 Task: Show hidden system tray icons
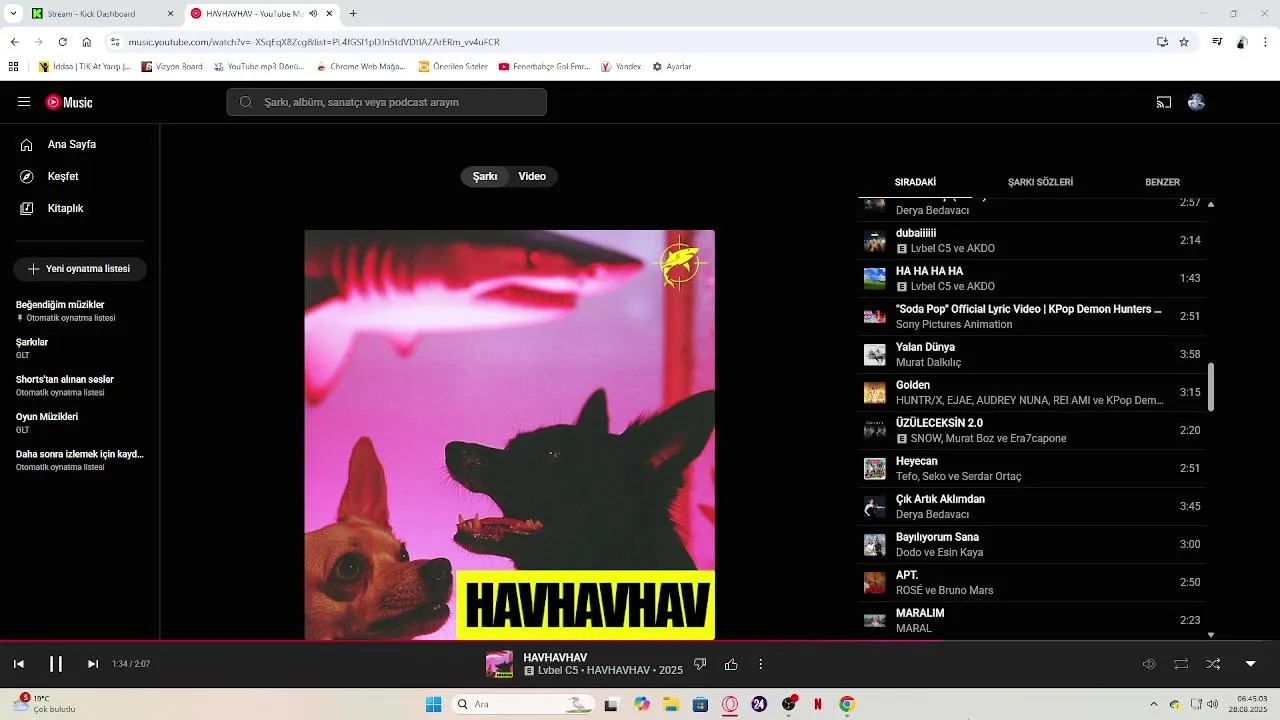coord(1153,704)
